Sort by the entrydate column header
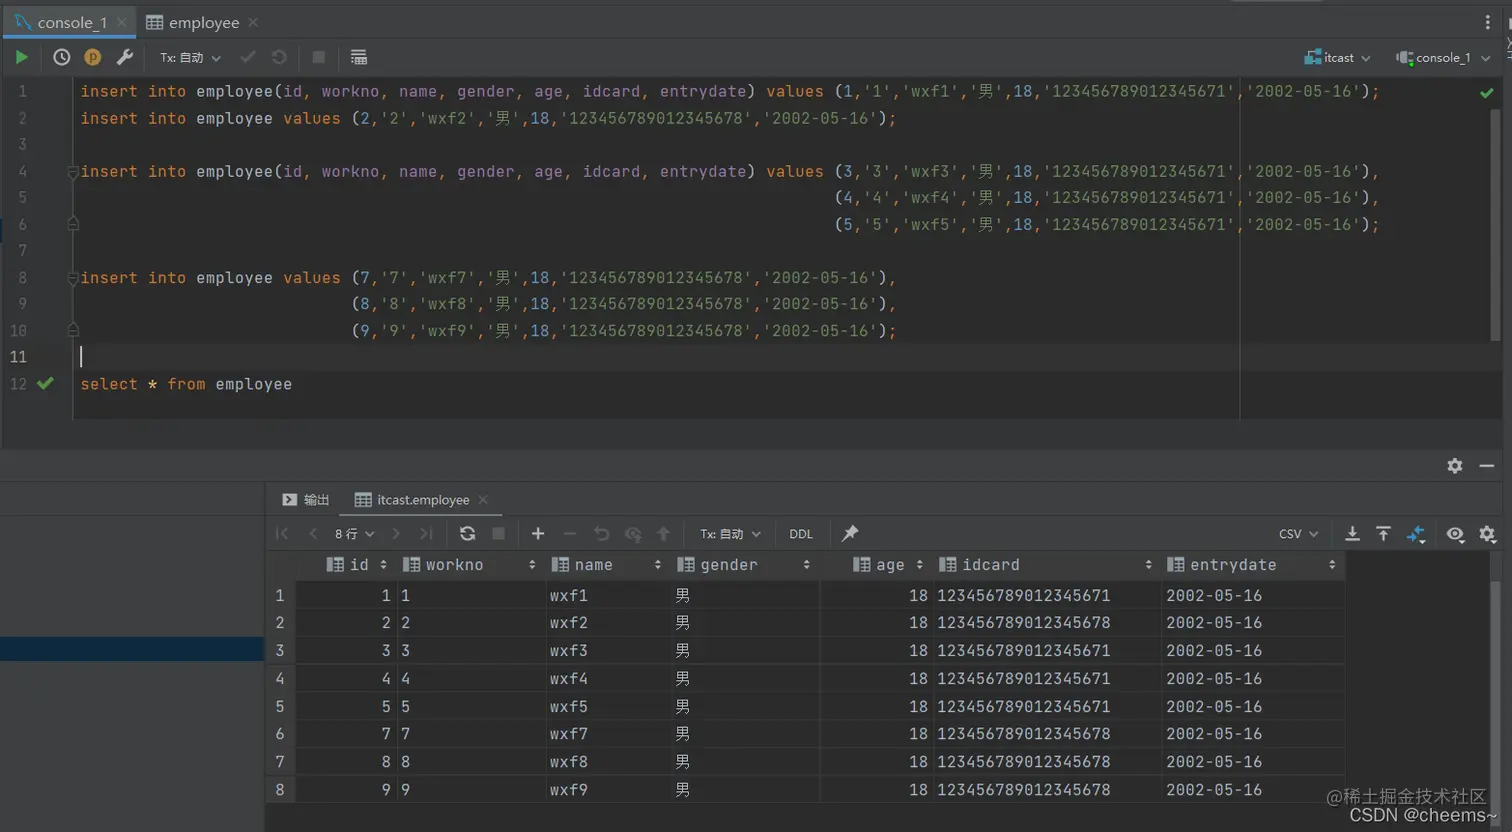 tap(1253, 565)
